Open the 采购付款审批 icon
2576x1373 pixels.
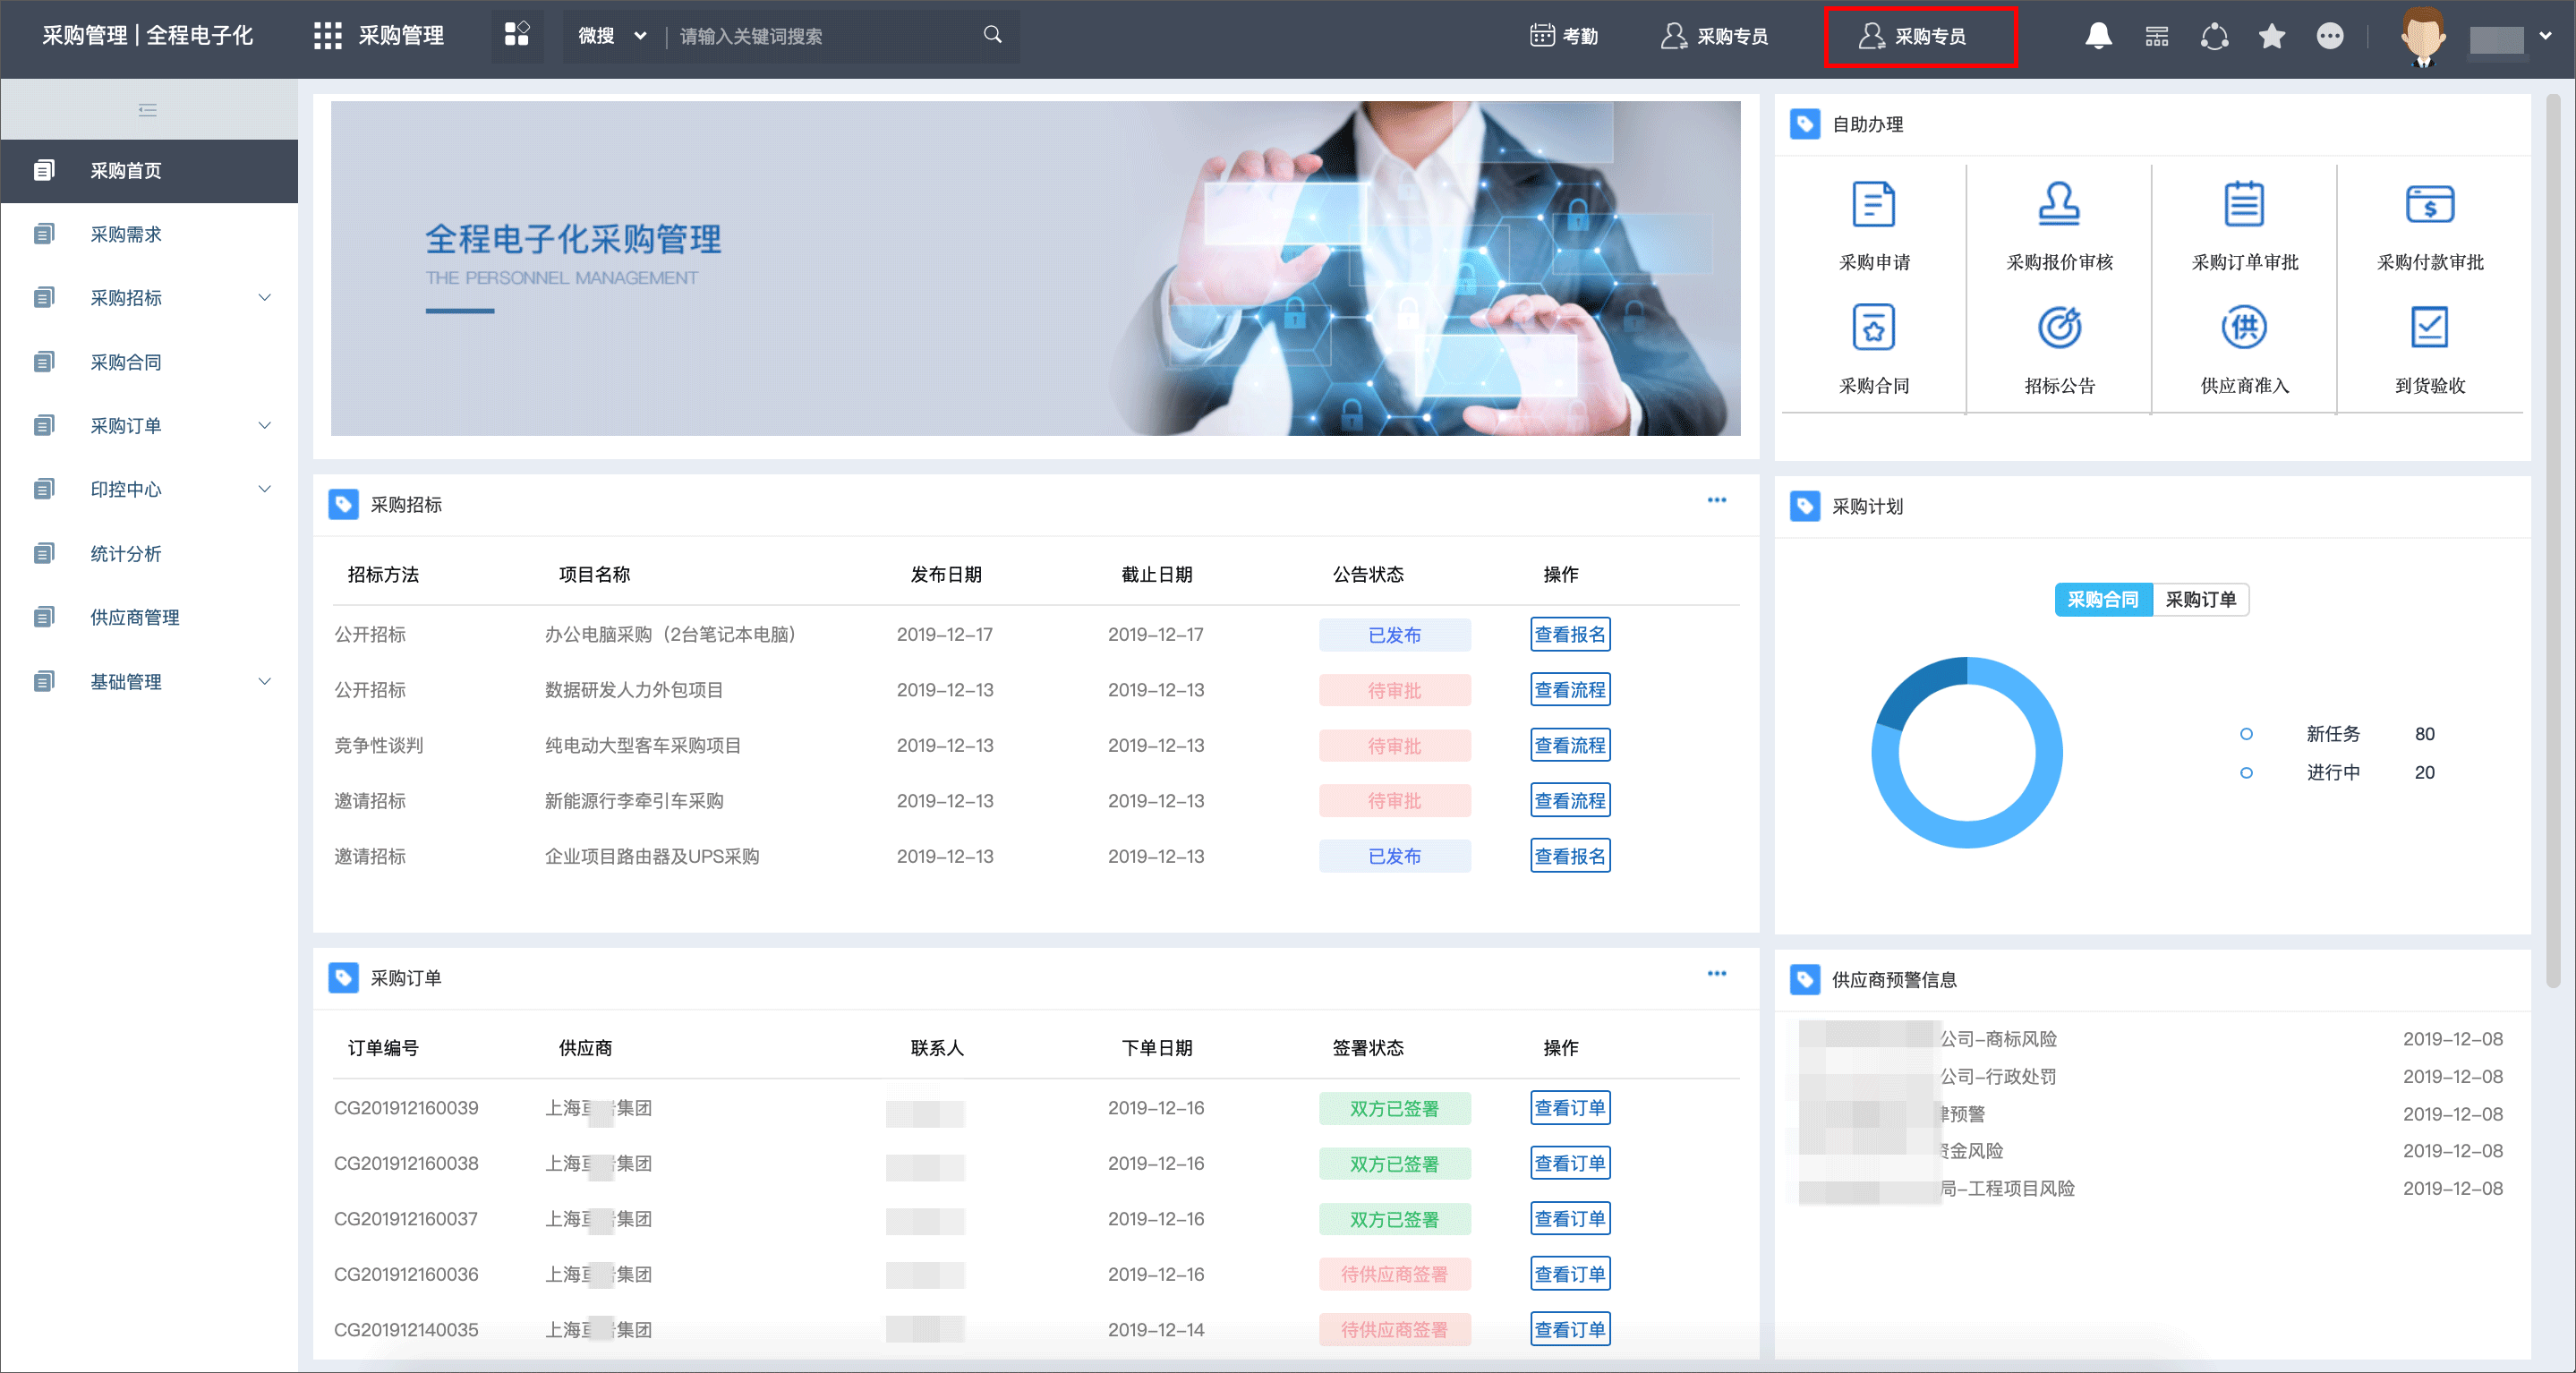click(2429, 205)
